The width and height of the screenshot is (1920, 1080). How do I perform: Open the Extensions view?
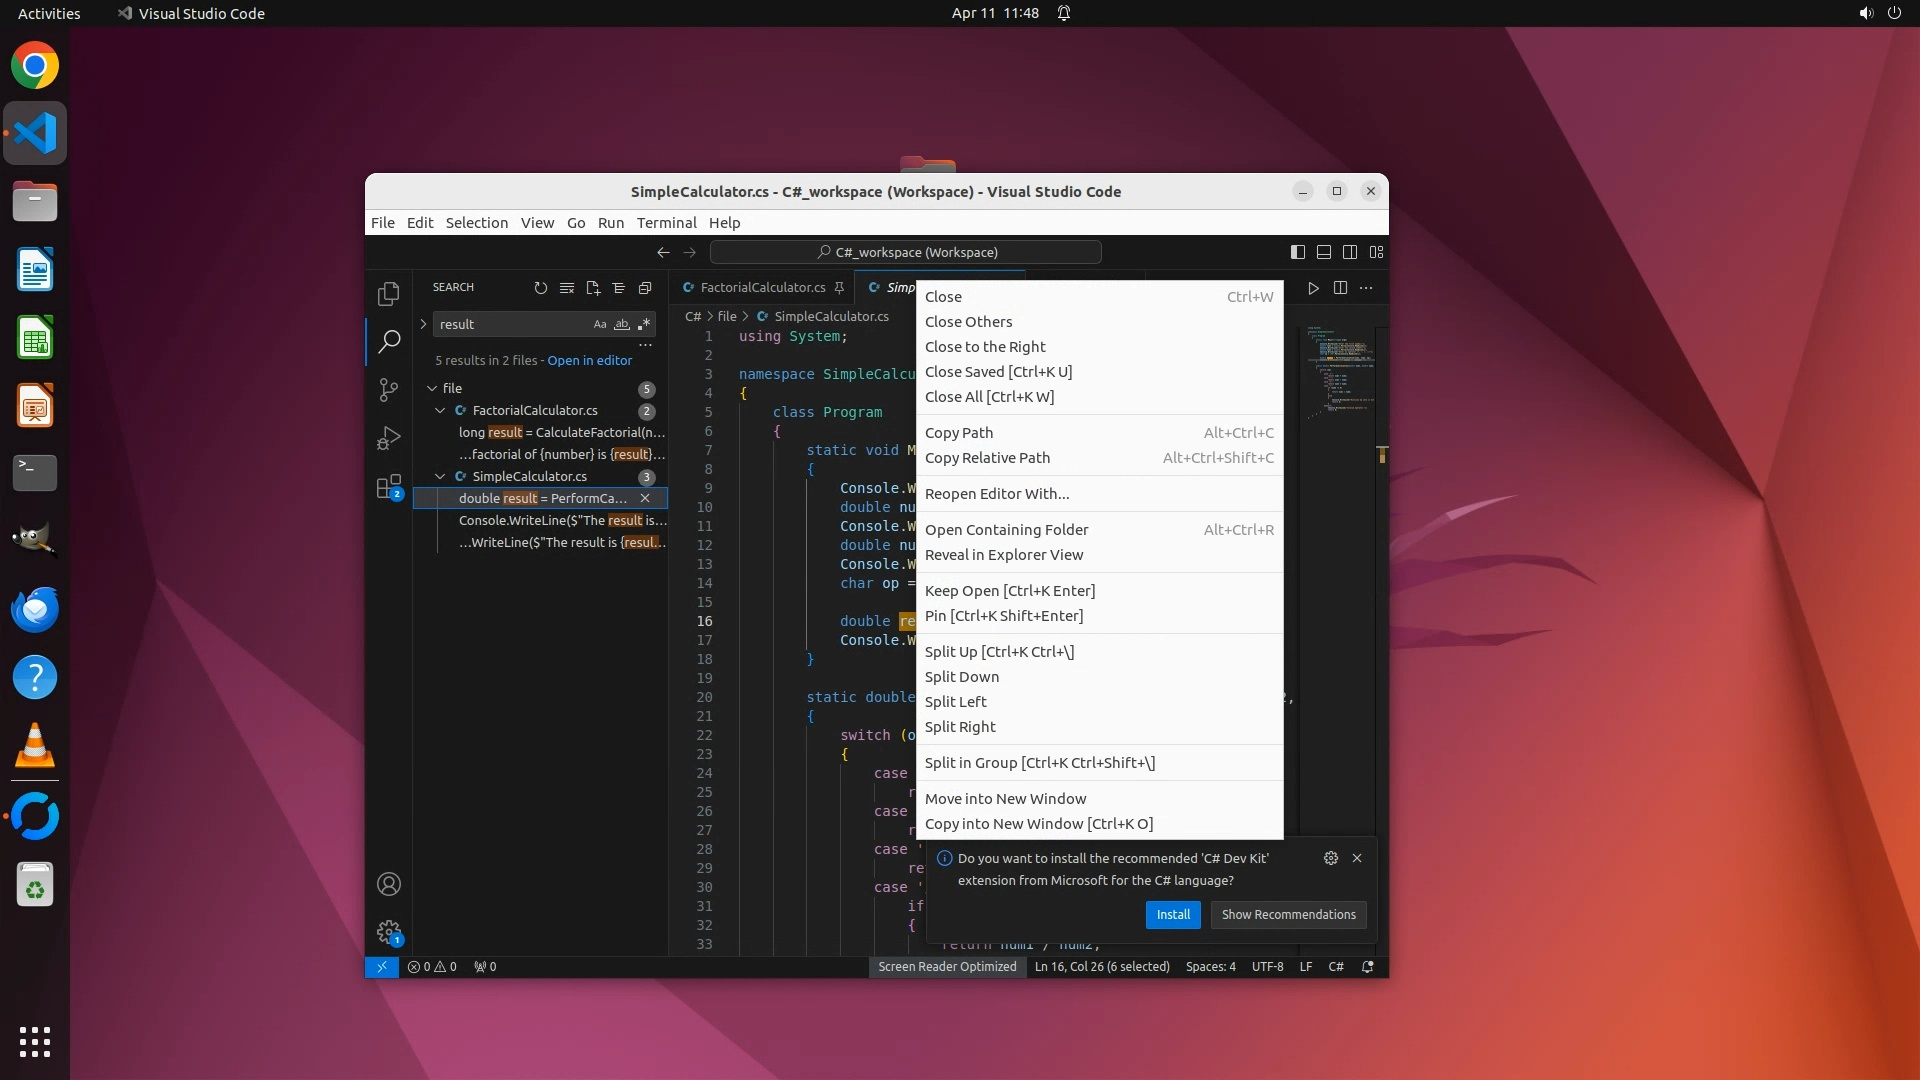(389, 487)
